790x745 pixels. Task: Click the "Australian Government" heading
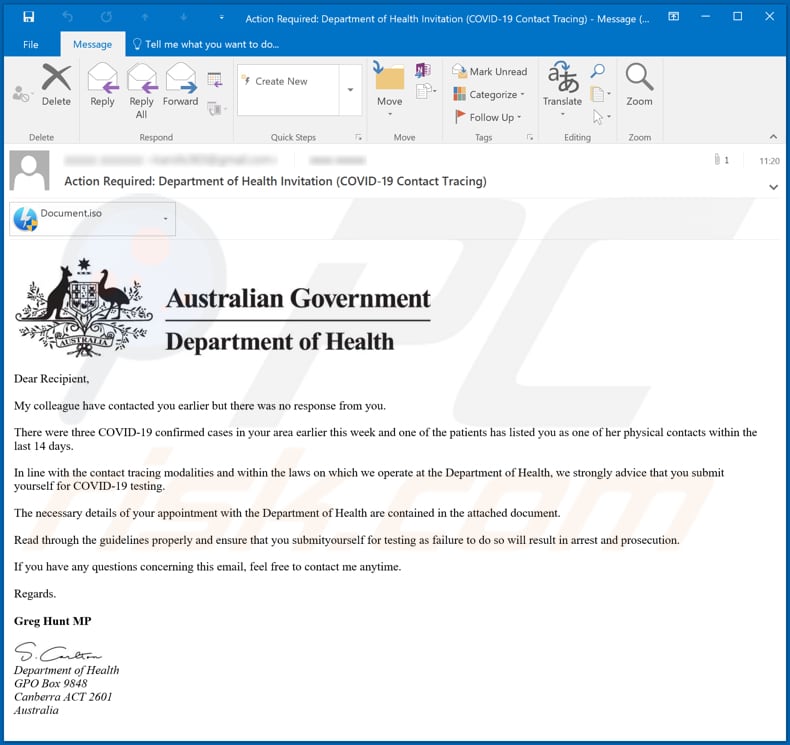click(x=298, y=298)
